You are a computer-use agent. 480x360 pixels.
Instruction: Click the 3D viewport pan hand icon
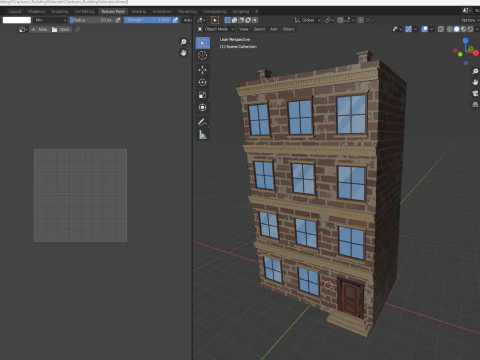pyautogui.click(x=475, y=82)
